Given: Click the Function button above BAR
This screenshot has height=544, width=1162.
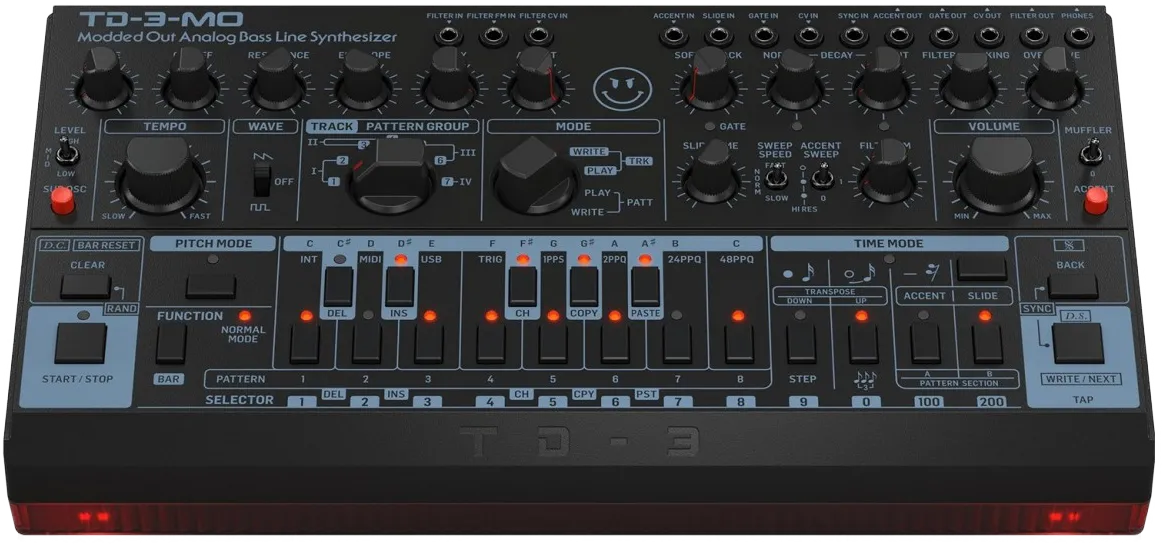Looking at the screenshot, I should click(x=171, y=344).
